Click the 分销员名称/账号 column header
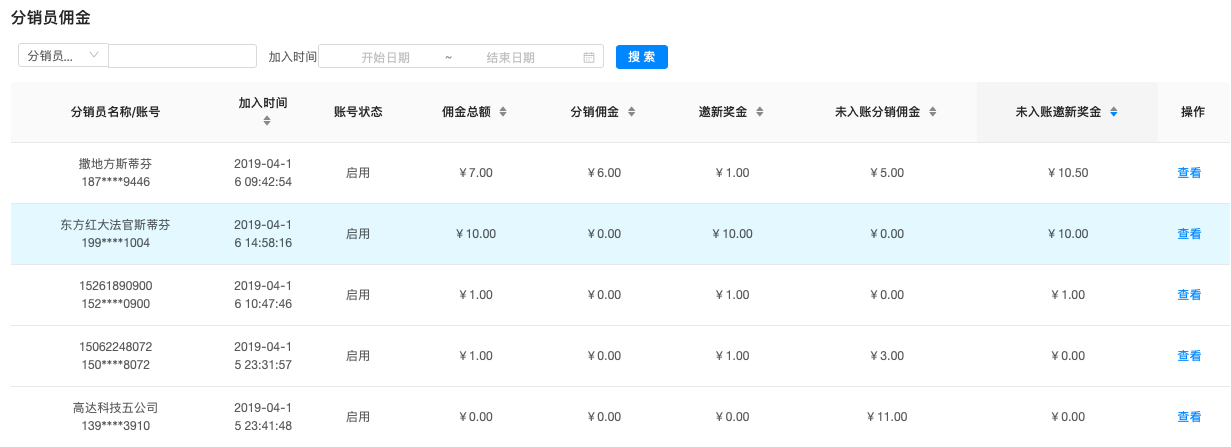This screenshot has width=1231, height=447. (115, 112)
